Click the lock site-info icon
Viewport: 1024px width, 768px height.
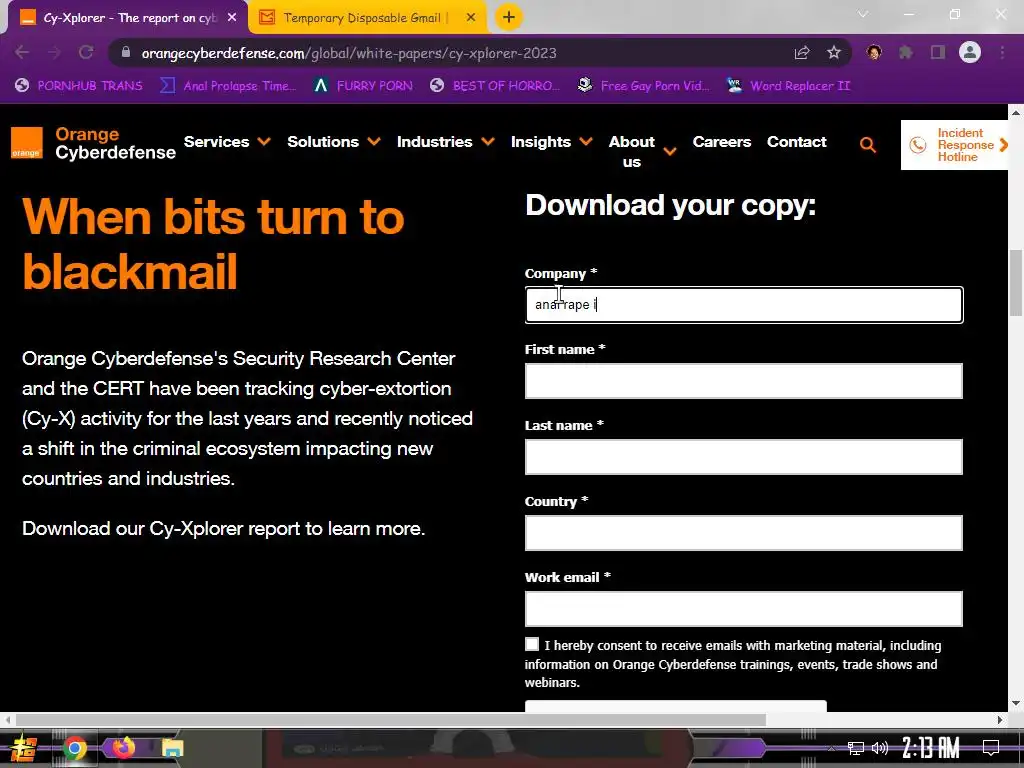pyautogui.click(x=126, y=53)
